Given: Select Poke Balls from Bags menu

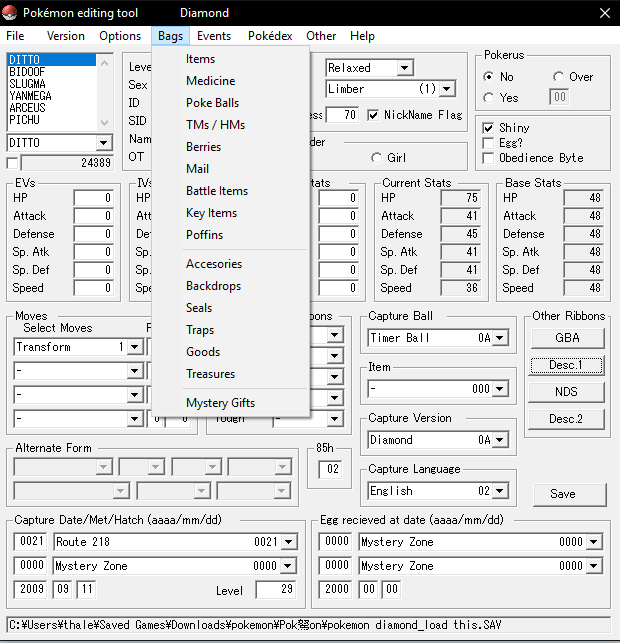Looking at the screenshot, I should click(x=212, y=103).
